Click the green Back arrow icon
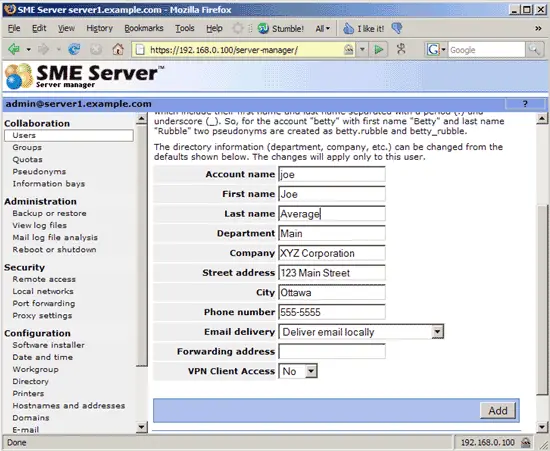The width and height of the screenshot is (550, 451). click(14, 49)
